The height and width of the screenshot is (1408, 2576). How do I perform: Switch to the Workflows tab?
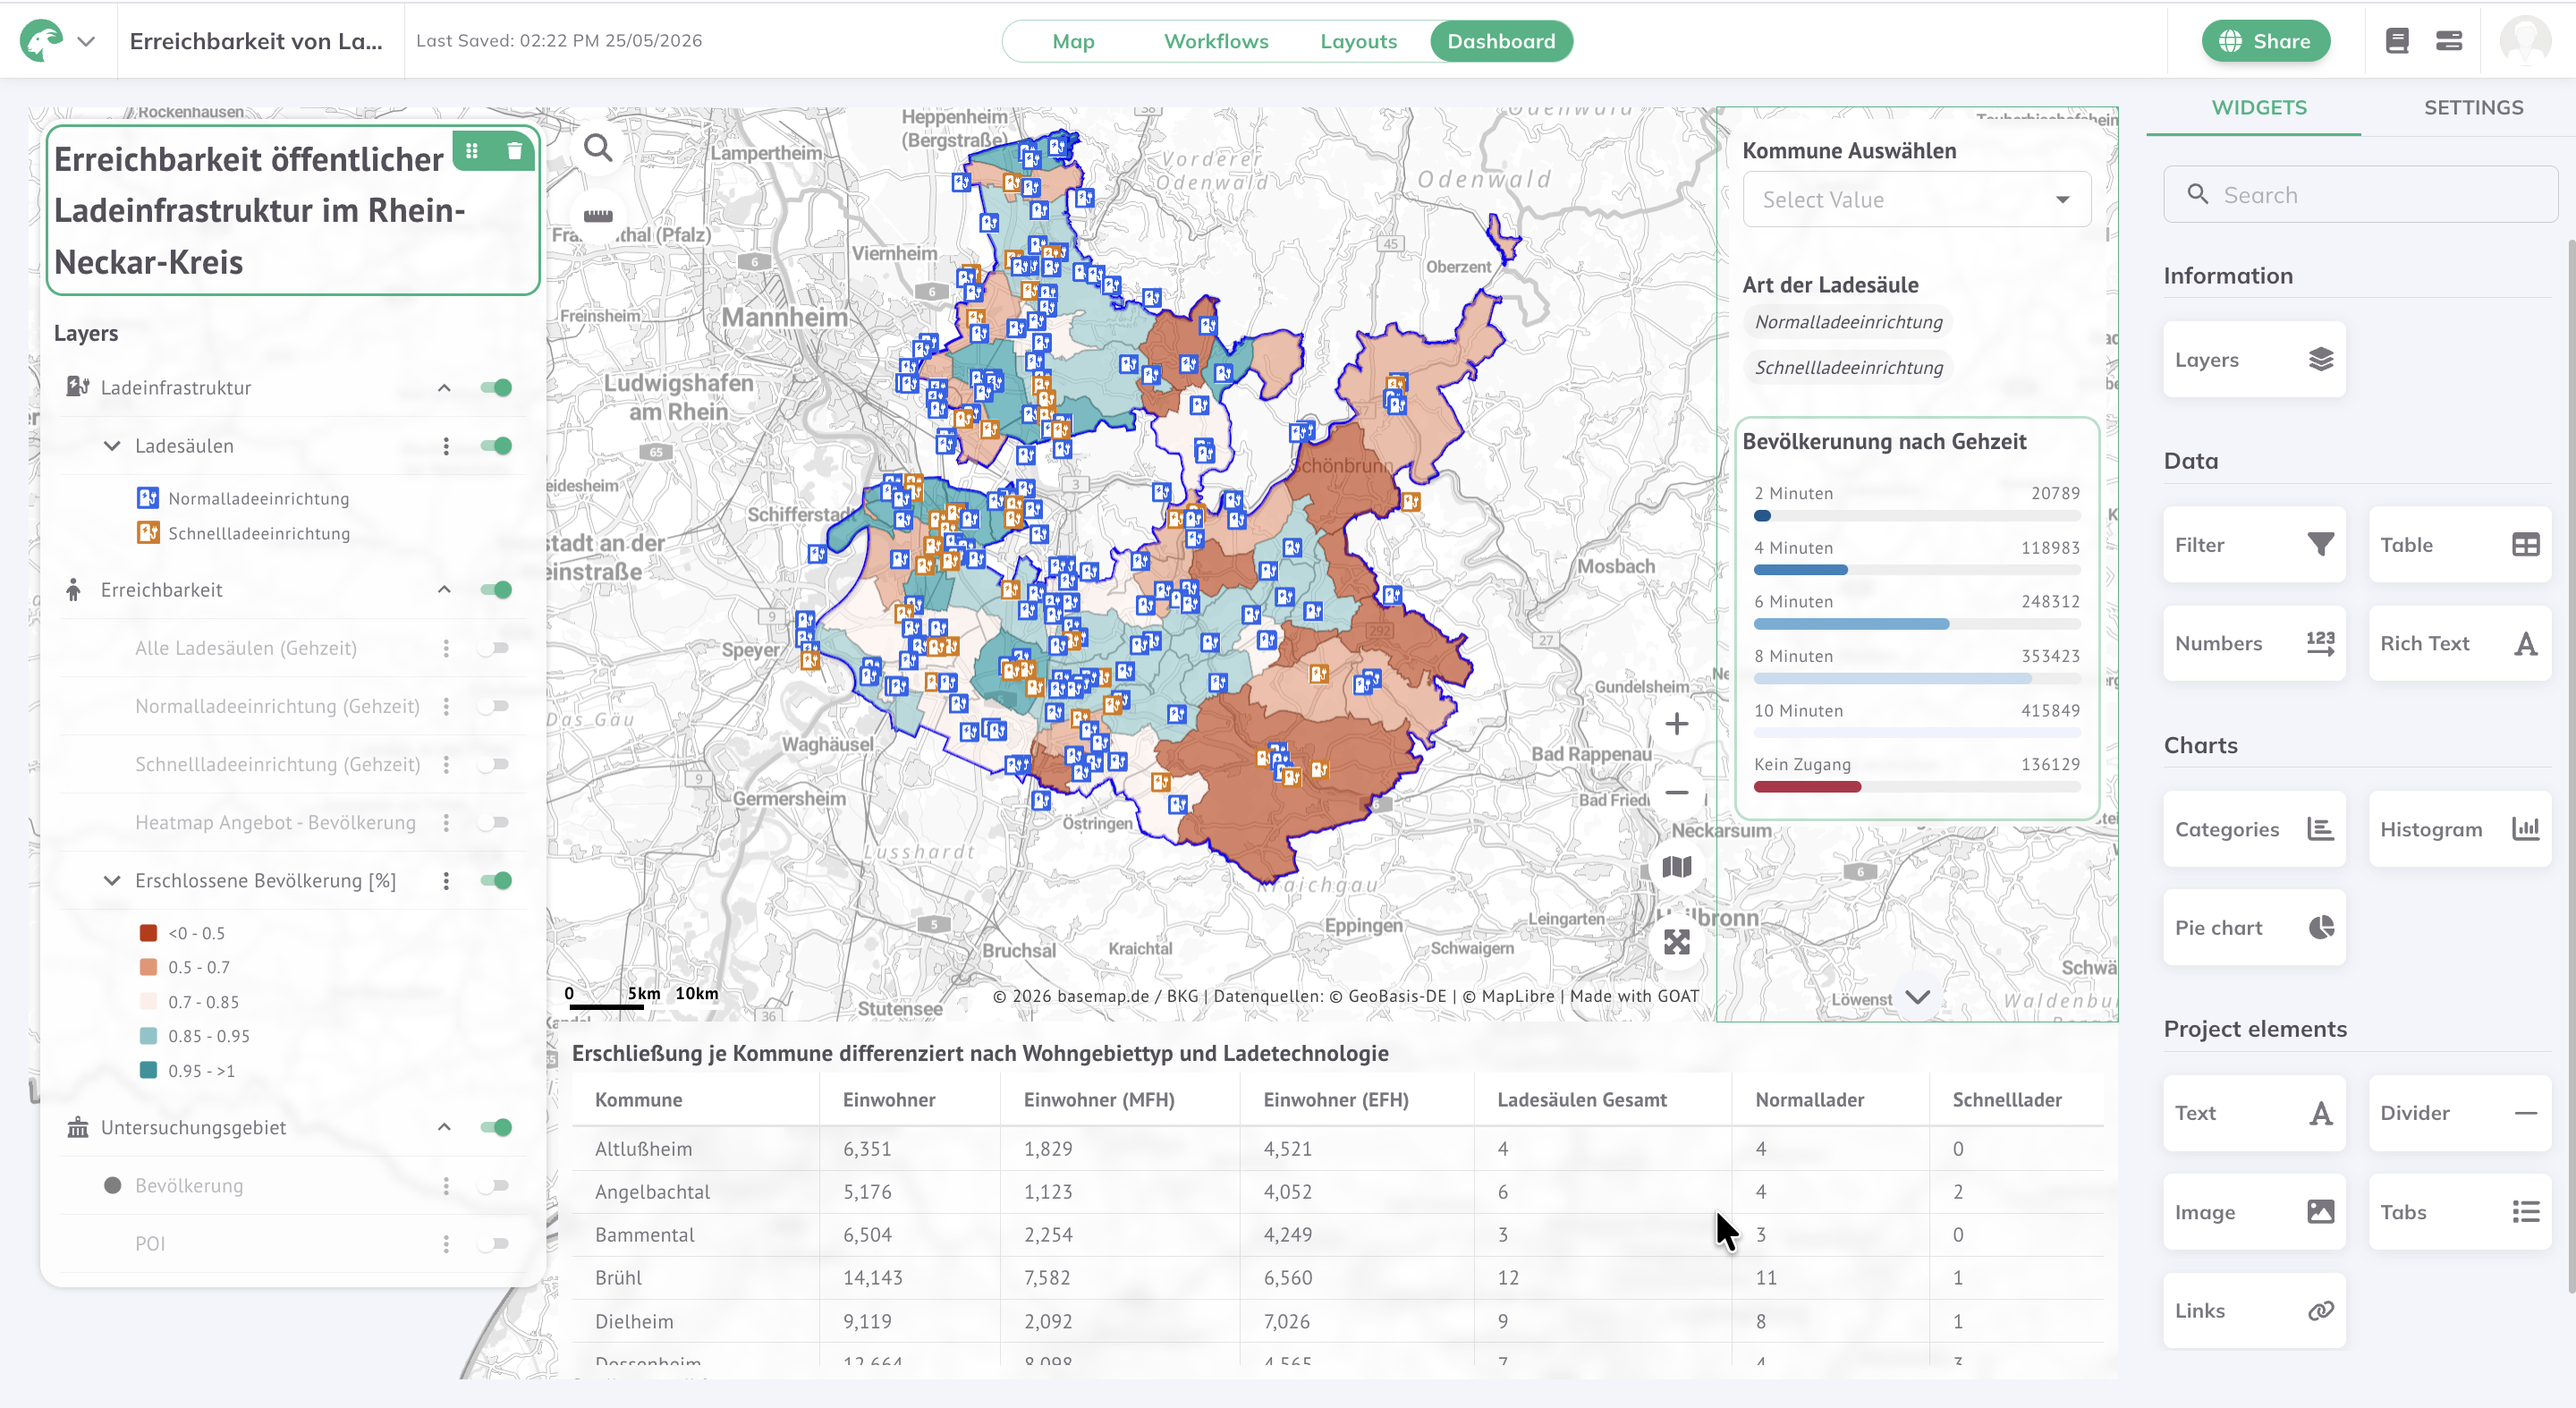(x=1216, y=41)
